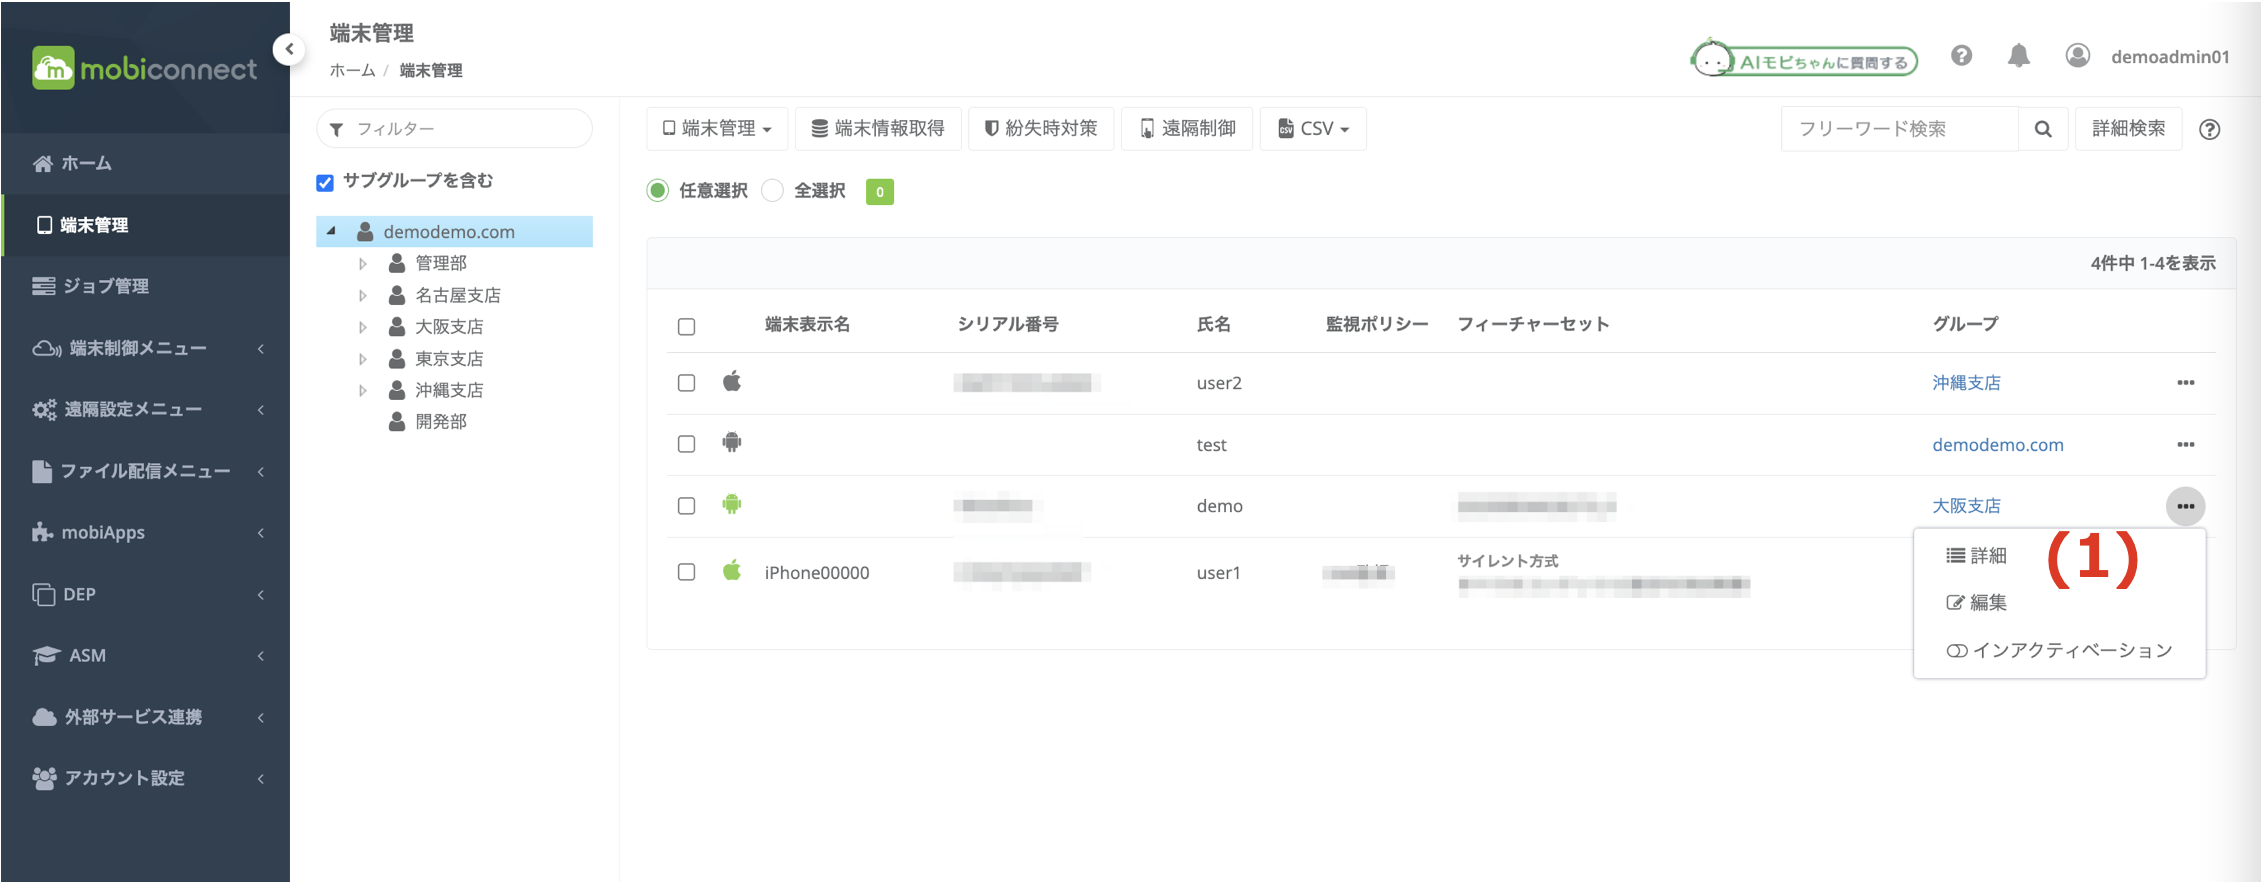Click the フリーワード検索 search field

[1900, 129]
